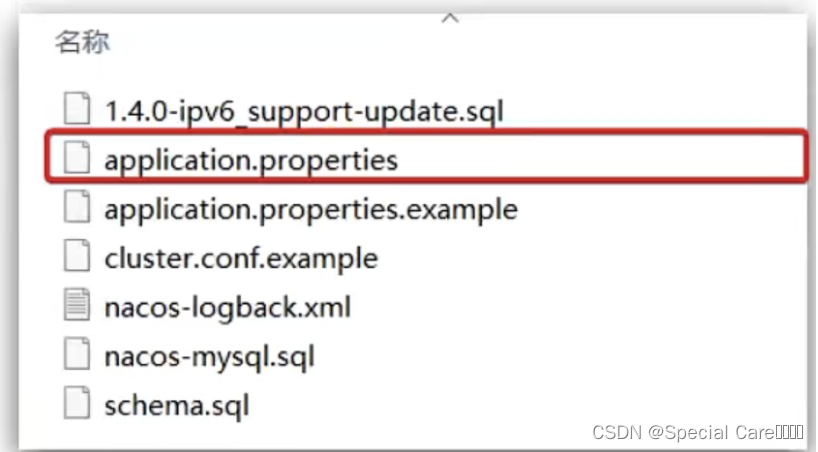
Task: Click the 1.4.0-ipv6_support-update.sql file icon
Action: click(77, 108)
